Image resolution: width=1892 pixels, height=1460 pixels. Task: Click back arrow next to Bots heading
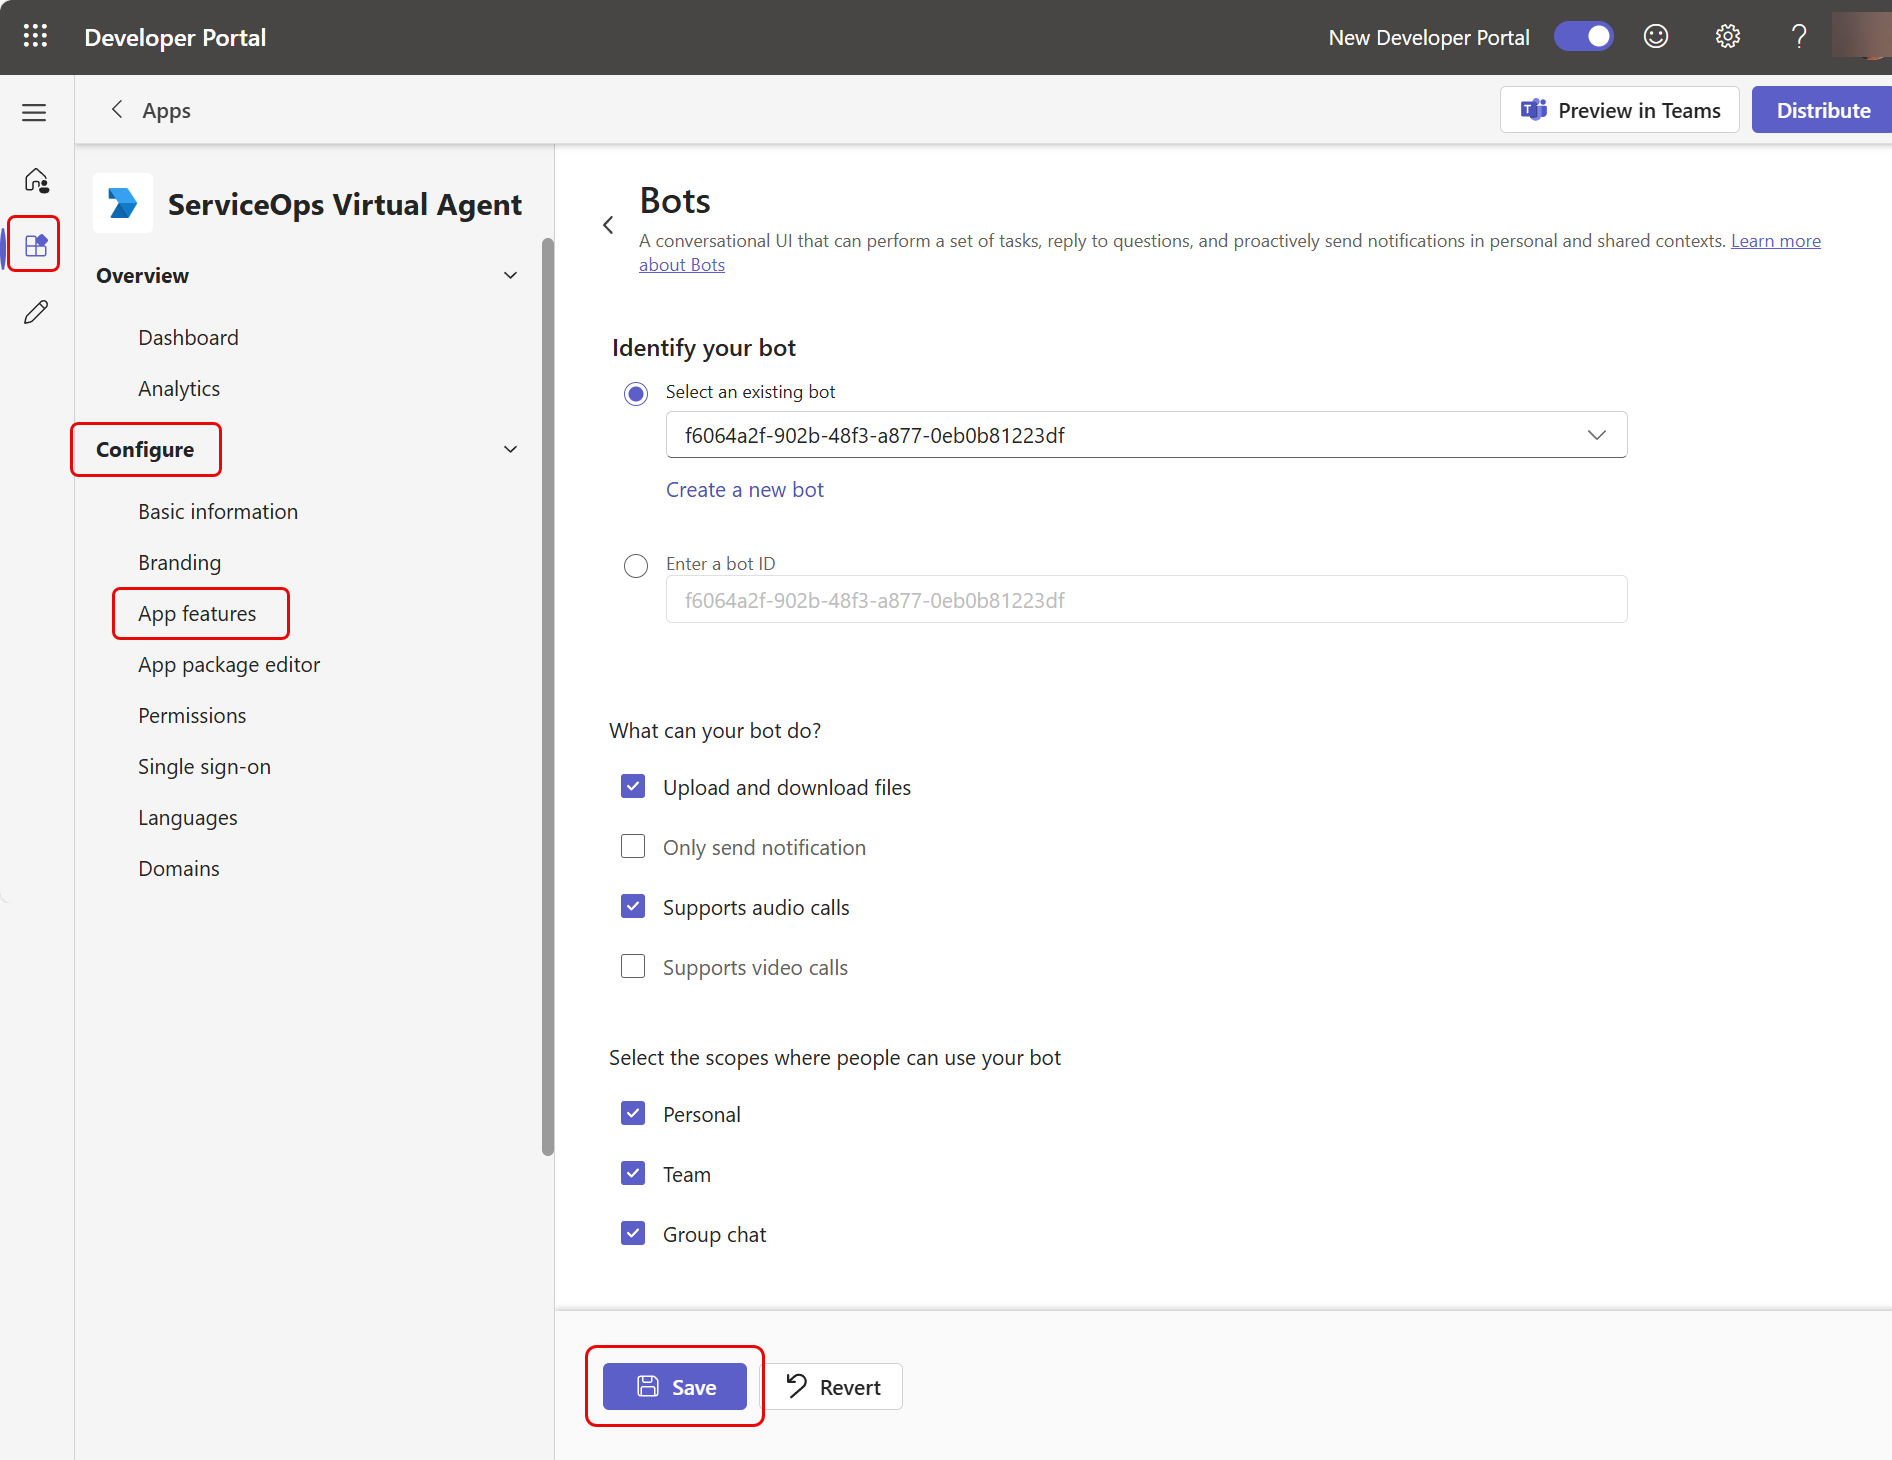point(608,225)
